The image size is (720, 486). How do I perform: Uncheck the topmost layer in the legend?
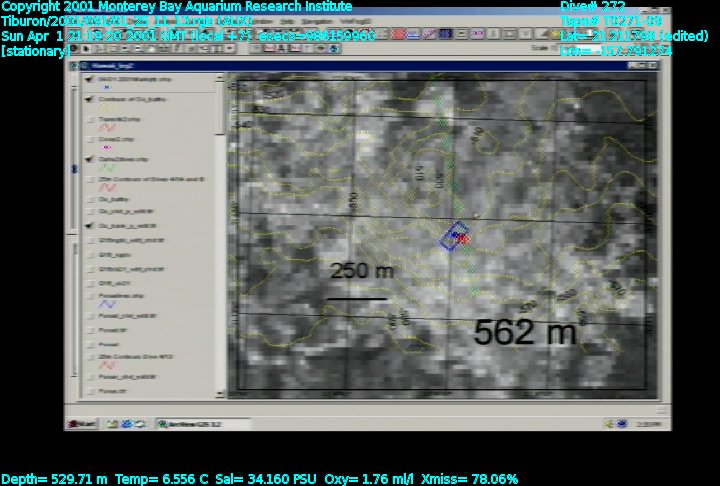tap(91, 78)
